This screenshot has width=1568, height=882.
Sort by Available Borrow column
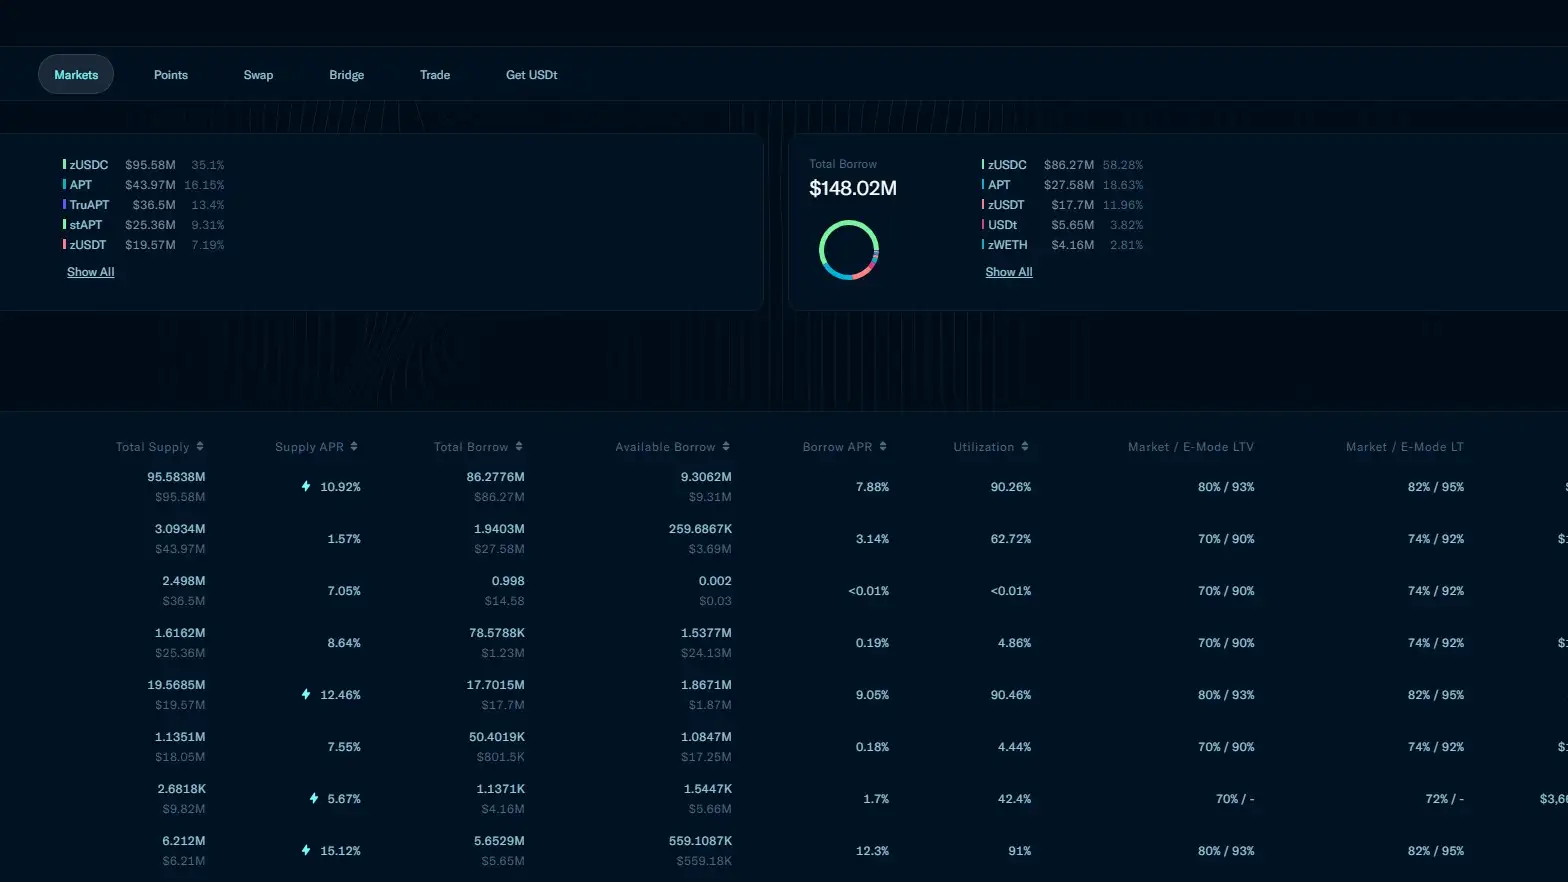[726, 447]
